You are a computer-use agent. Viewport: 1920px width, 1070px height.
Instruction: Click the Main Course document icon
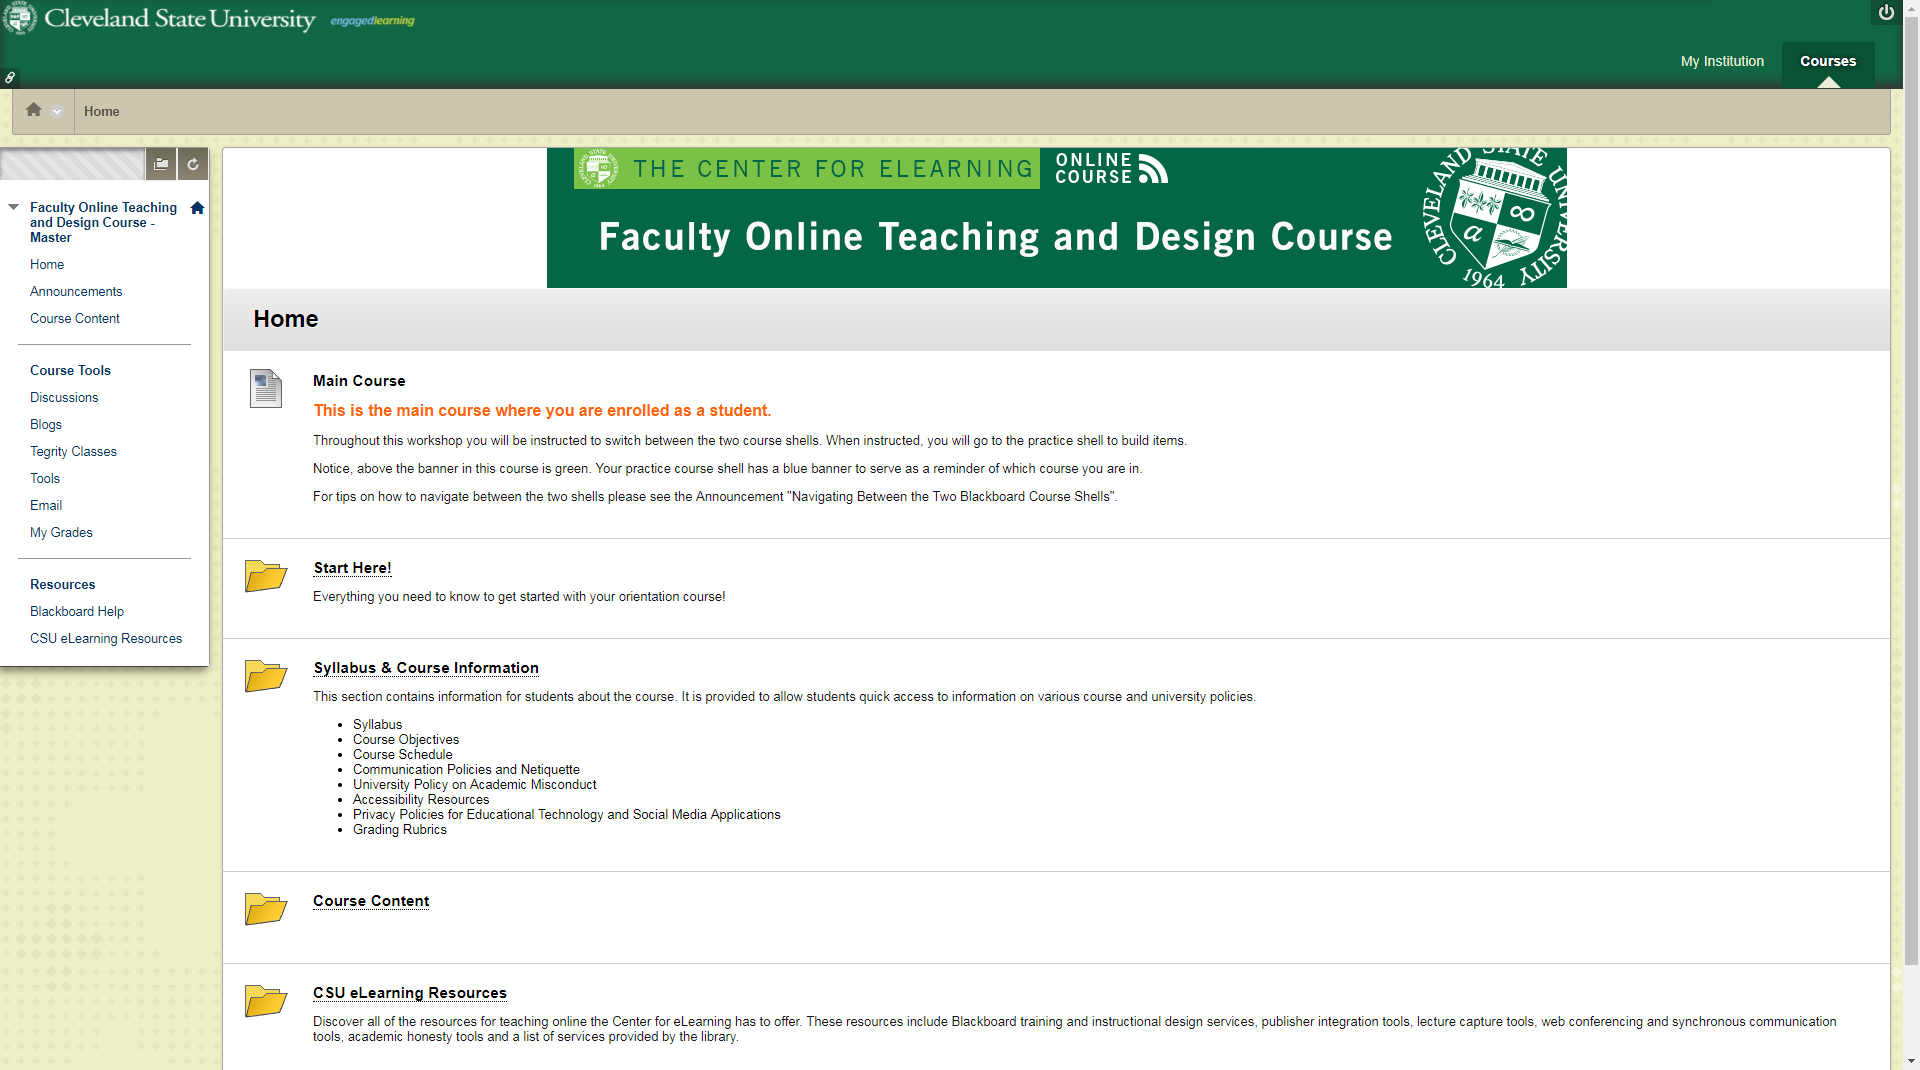[266, 388]
